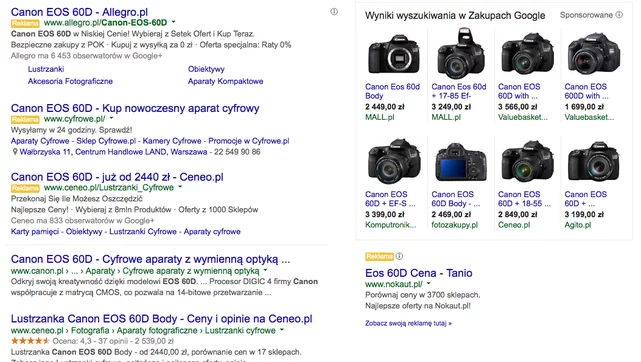The width and height of the screenshot is (641, 362).
Task: Click Valuebasket store under 1 699,00 zł
Action: [589, 117]
